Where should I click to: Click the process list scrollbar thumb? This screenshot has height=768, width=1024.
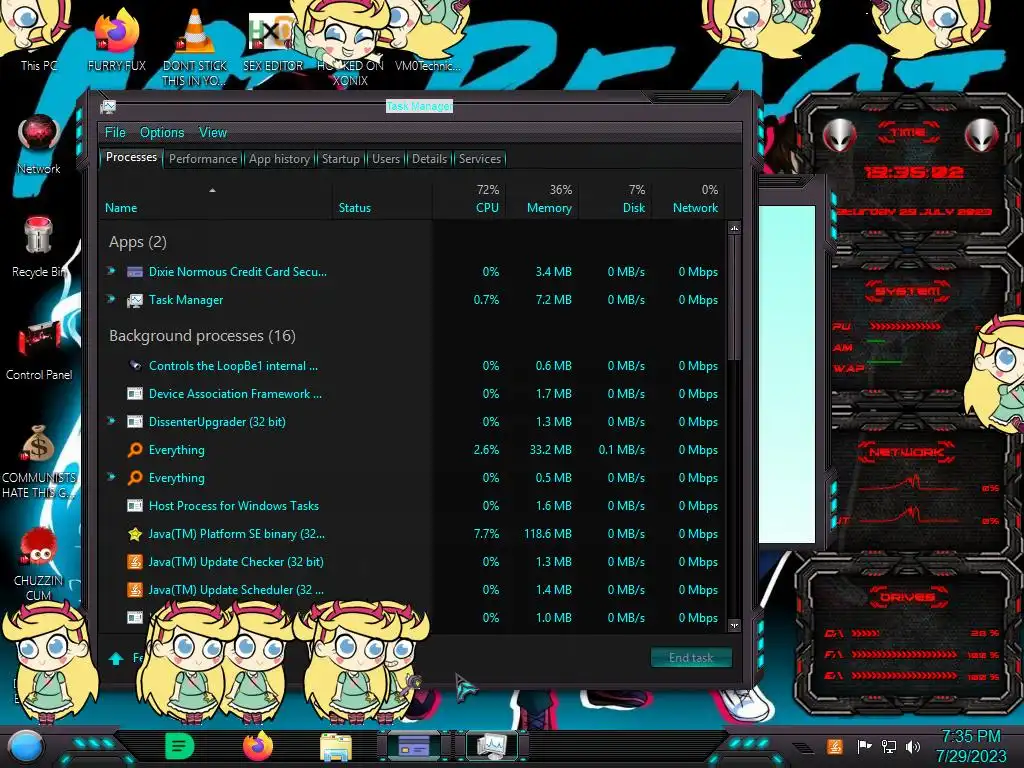tap(734, 297)
